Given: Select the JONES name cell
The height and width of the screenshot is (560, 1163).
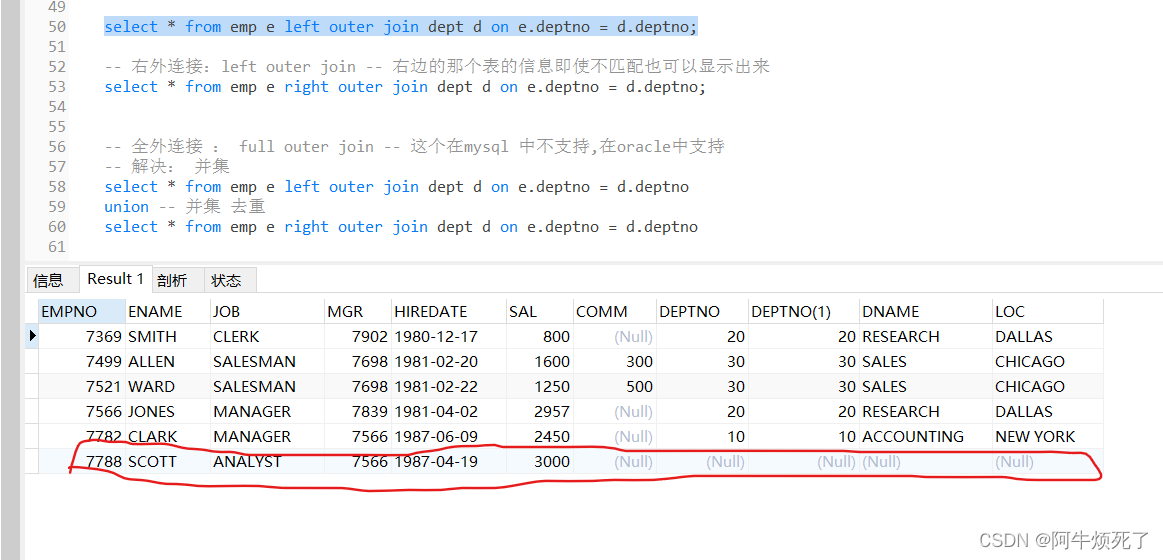Looking at the screenshot, I should [x=168, y=412].
